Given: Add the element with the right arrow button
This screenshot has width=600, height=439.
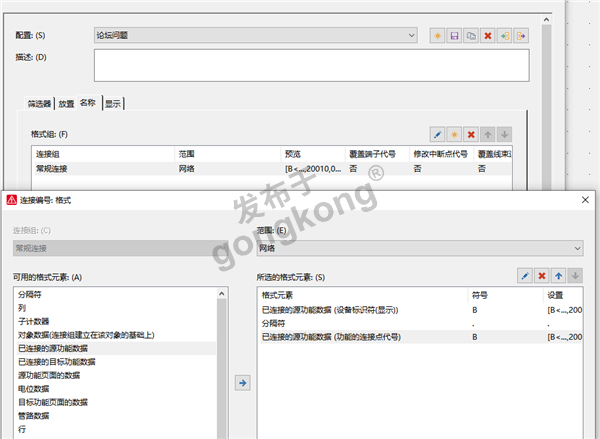Looking at the screenshot, I should tap(243, 381).
